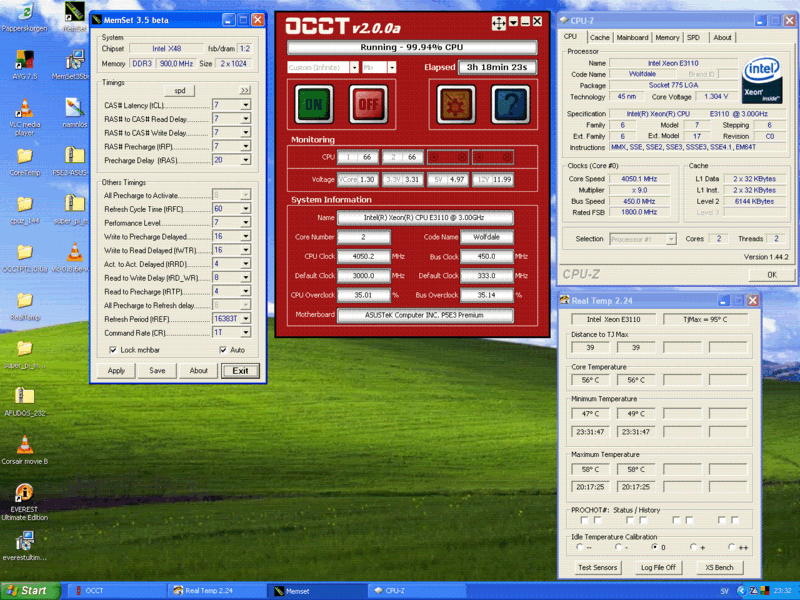Screen dimensions: 800x600
Task: Expand the CAS# Latency (tCL) dropdown
Action: click(246, 105)
